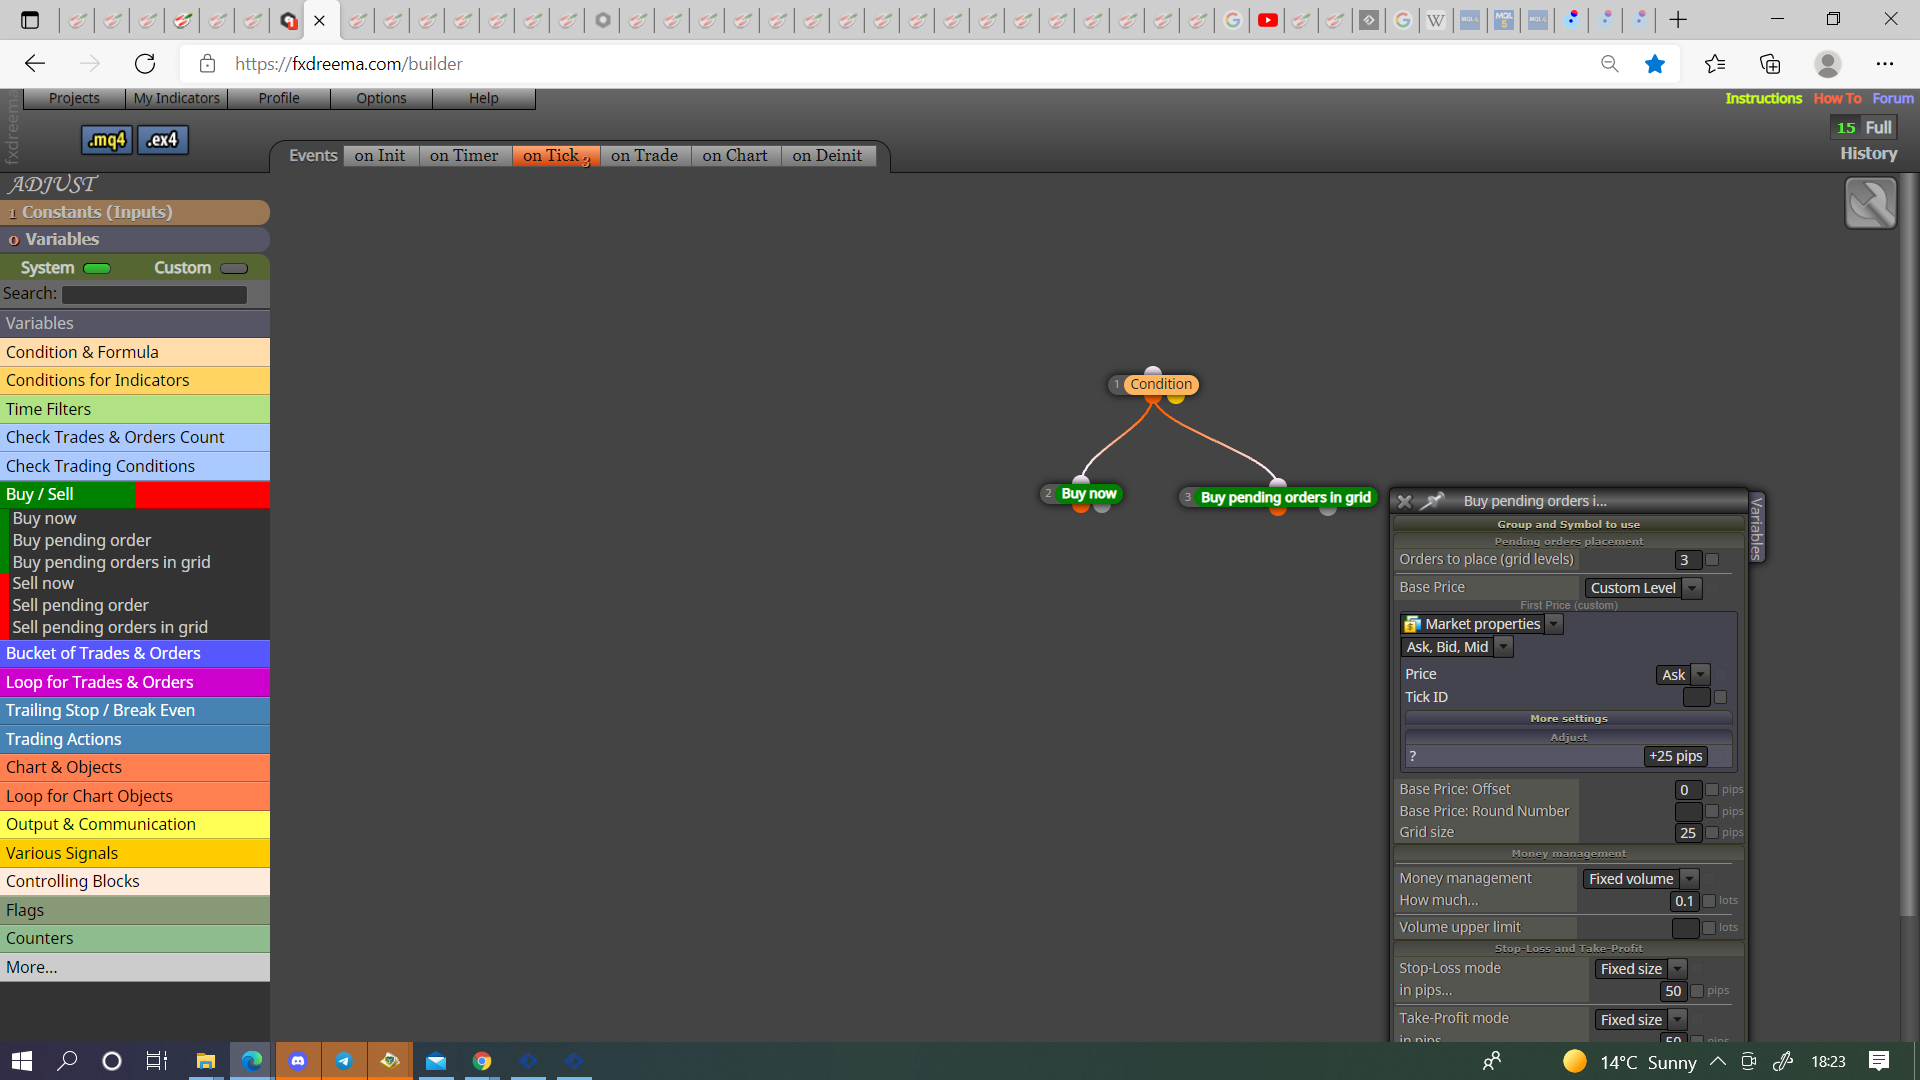Open the tools wrench icon

1870,203
